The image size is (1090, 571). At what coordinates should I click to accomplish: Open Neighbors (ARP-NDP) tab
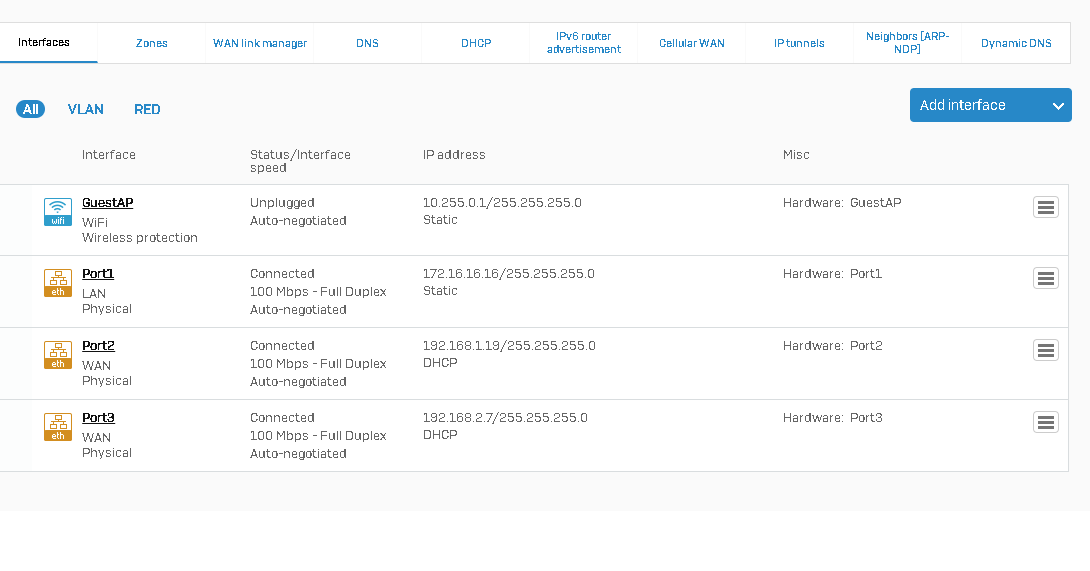point(907,43)
